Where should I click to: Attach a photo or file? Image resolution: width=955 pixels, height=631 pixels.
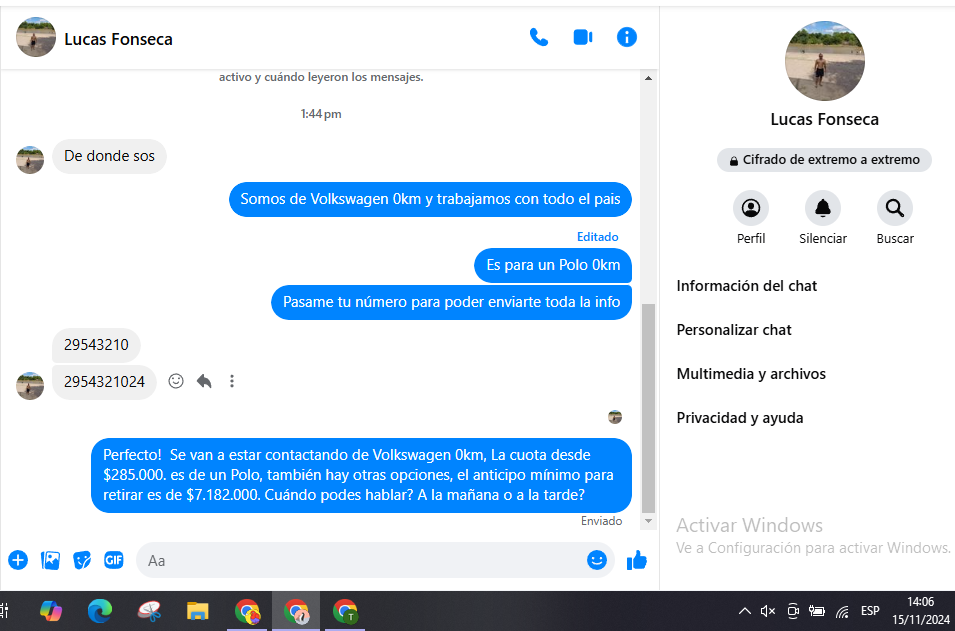[50, 560]
